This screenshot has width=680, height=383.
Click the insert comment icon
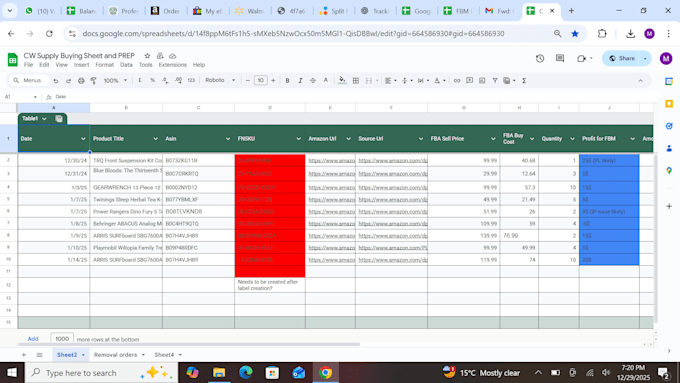[x=469, y=80]
